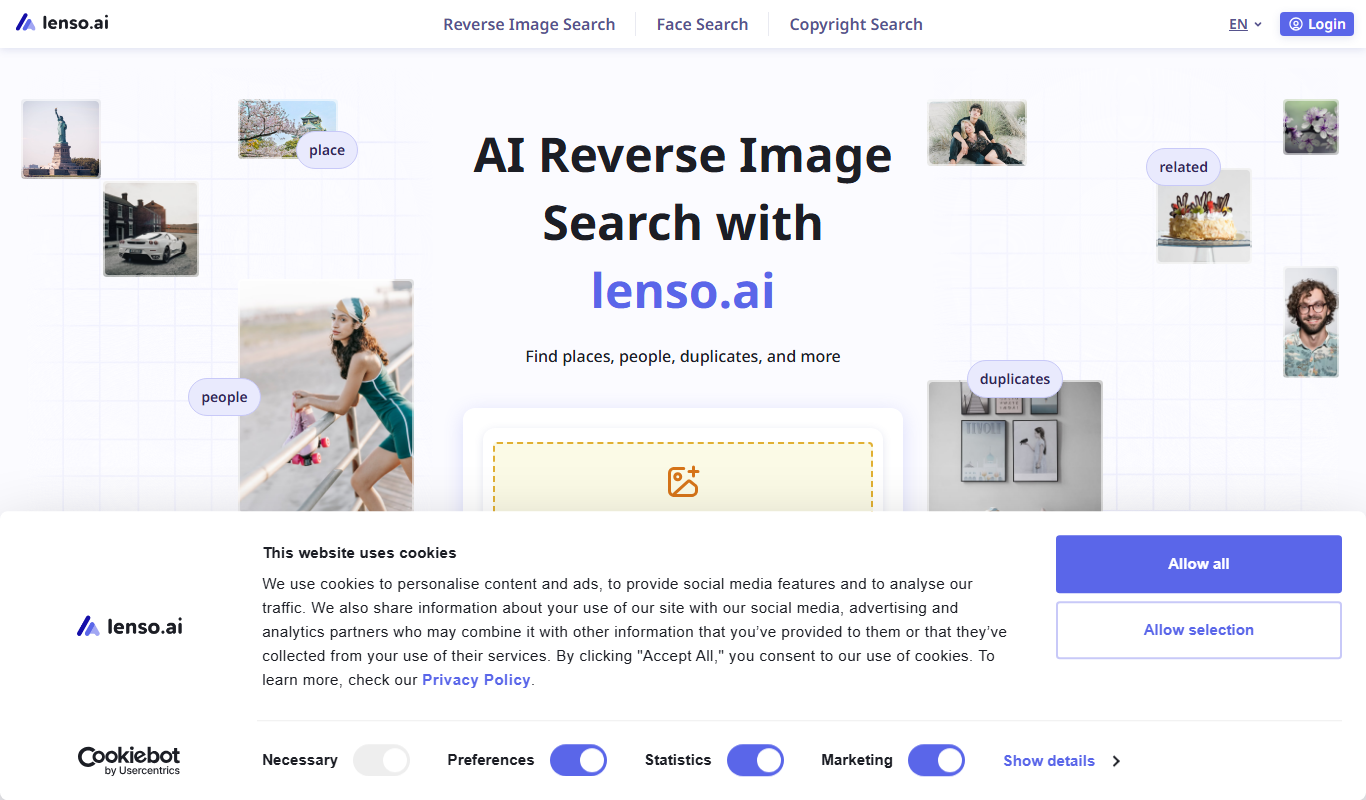
Task: Open the Login button
Action: pos(1316,24)
